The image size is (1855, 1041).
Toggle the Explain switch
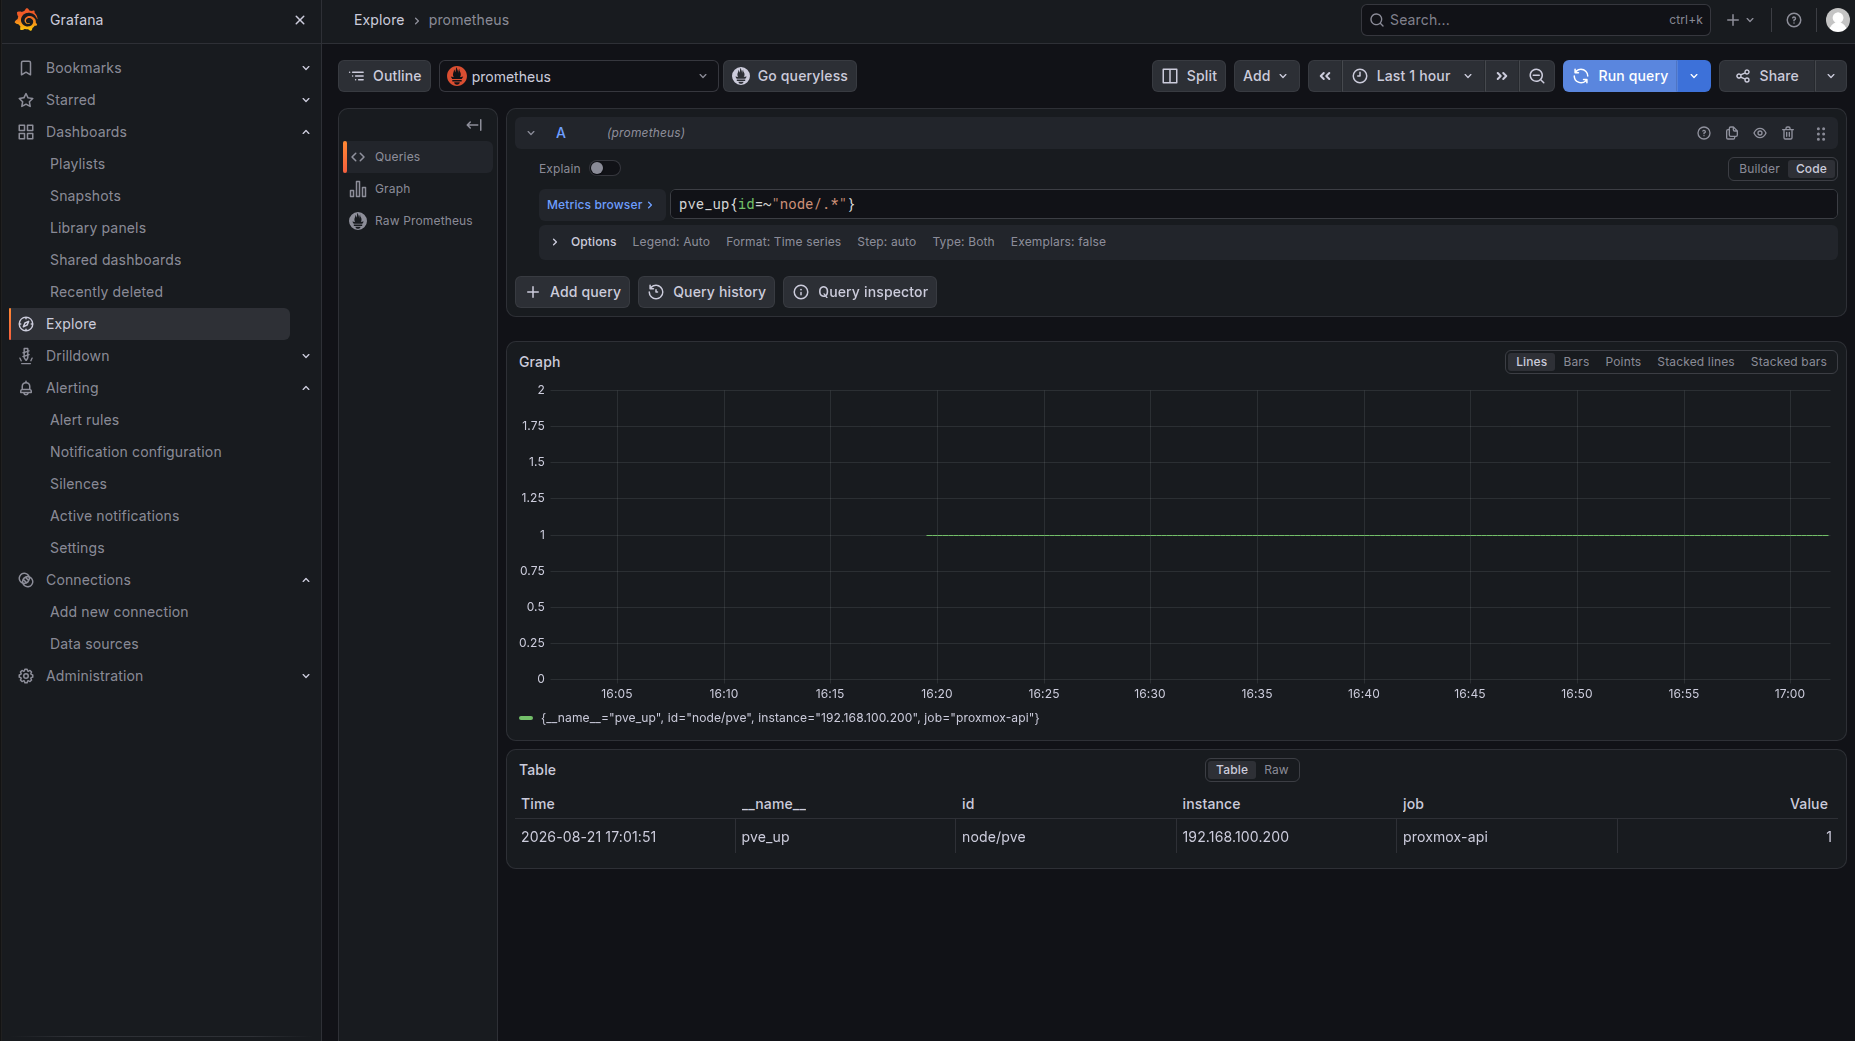click(604, 168)
